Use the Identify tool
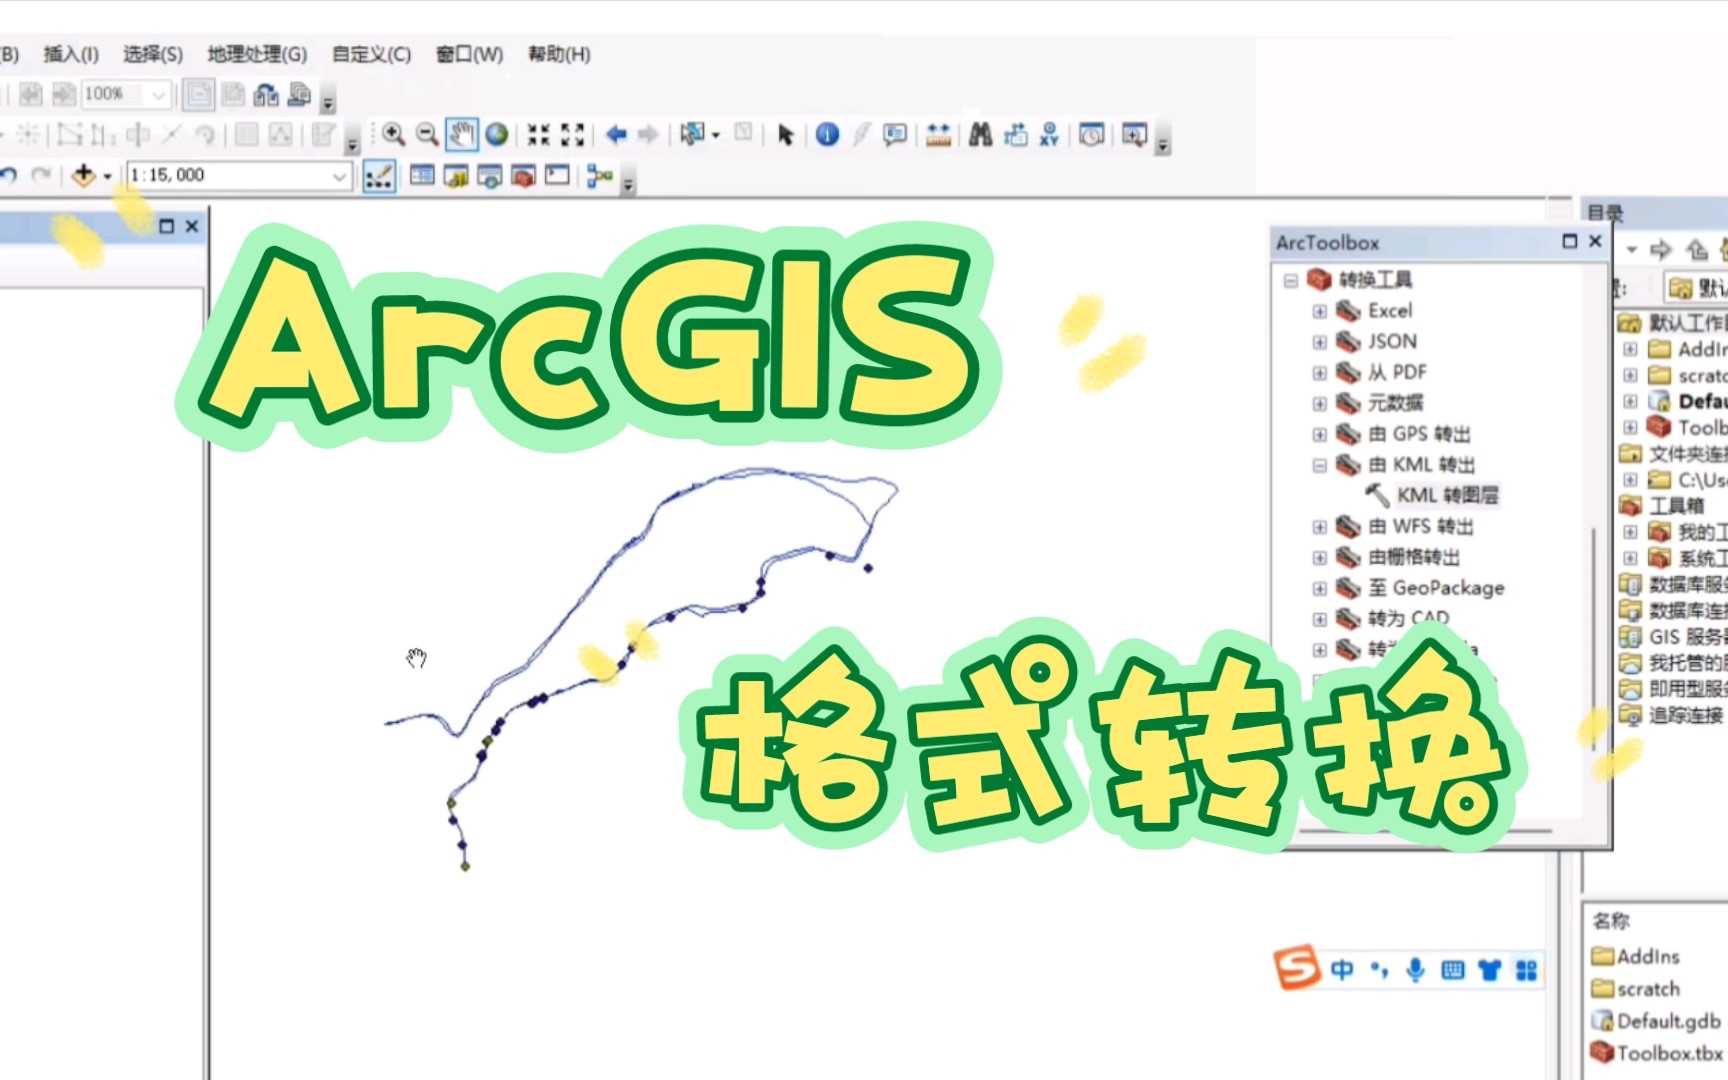 tap(827, 135)
